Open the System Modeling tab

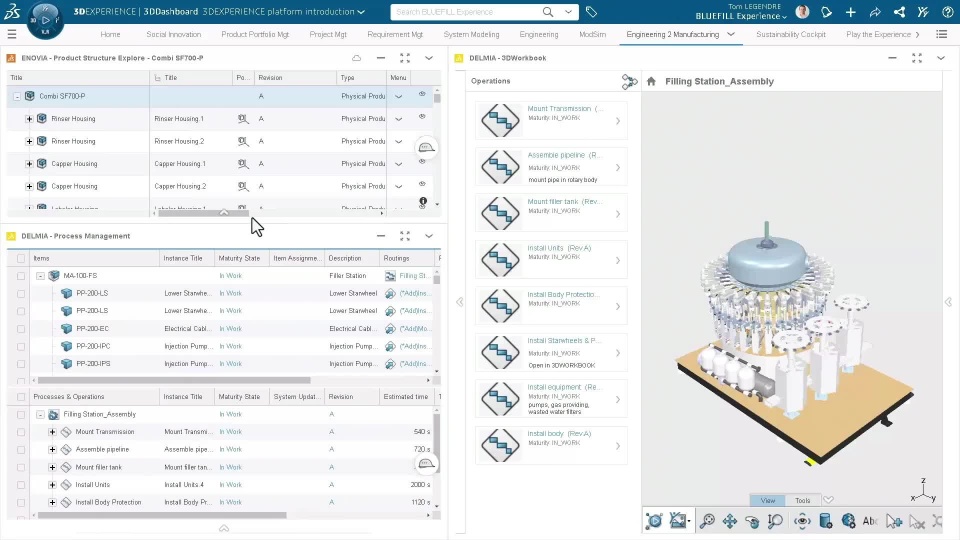click(x=471, y=34)
